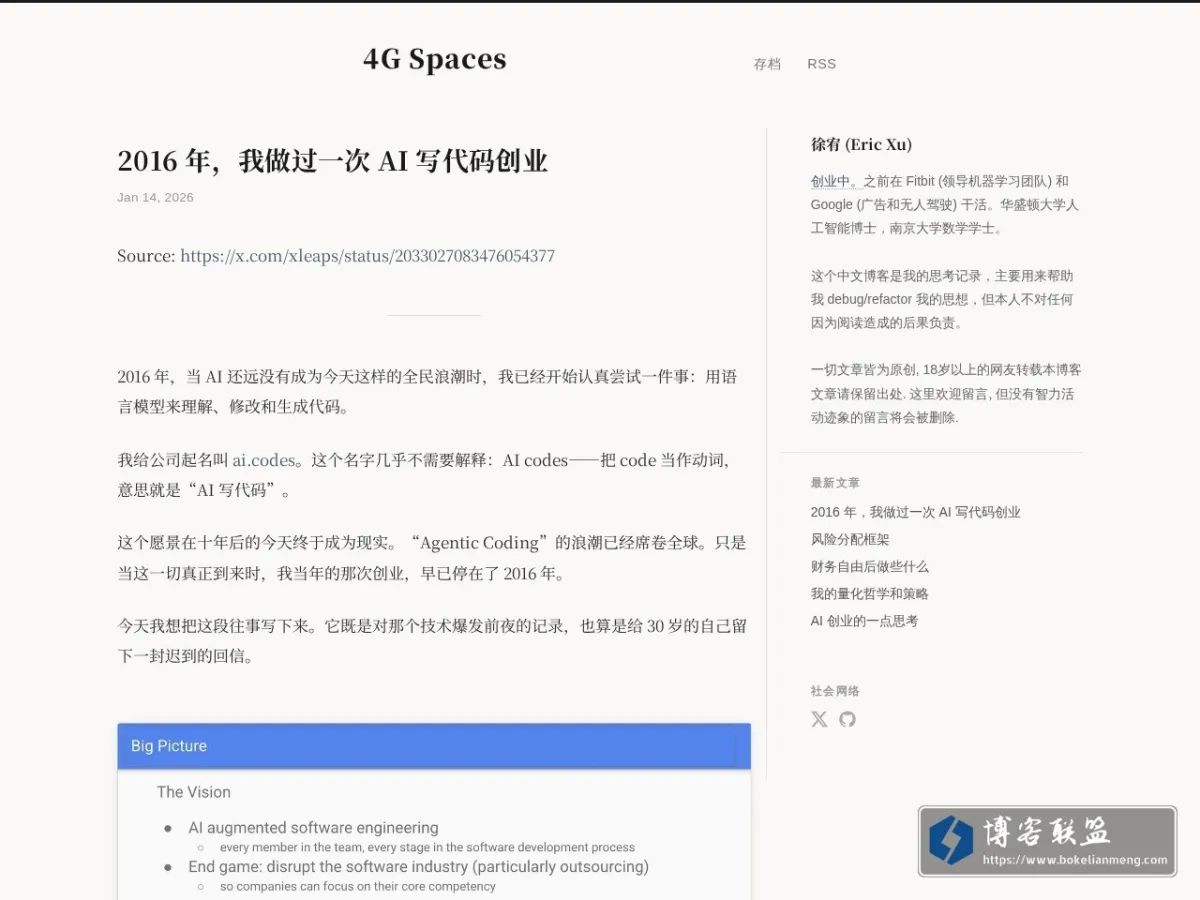Viewport: 1200px width, 900px height.
Task: Click 'The Vision' slide heading
Action: coord(194,792)
